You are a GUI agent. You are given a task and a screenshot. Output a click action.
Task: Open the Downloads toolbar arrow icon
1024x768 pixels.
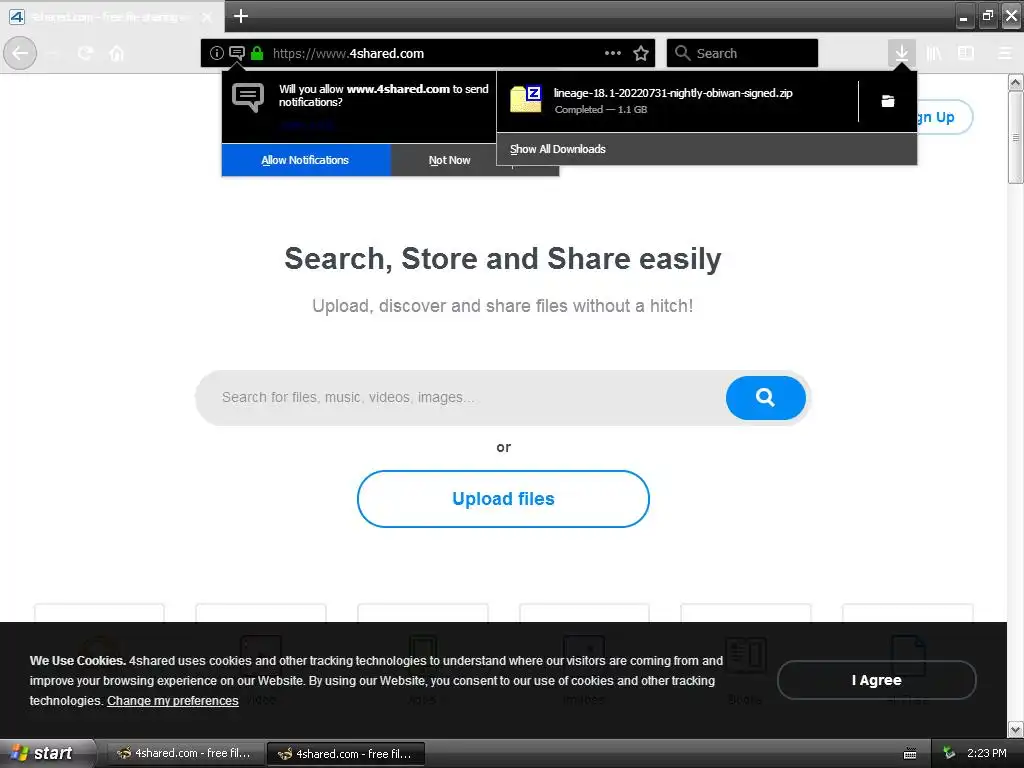(901, 53)
